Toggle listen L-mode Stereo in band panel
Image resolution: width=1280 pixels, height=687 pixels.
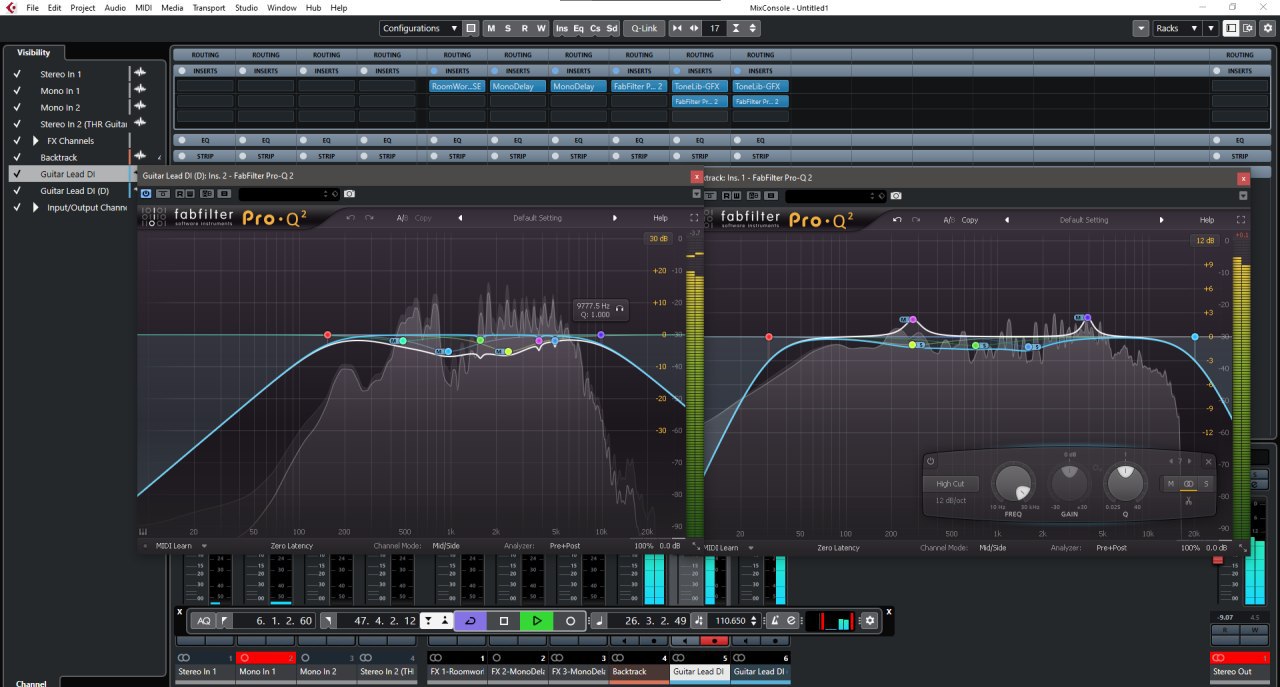pos(1189,484)
